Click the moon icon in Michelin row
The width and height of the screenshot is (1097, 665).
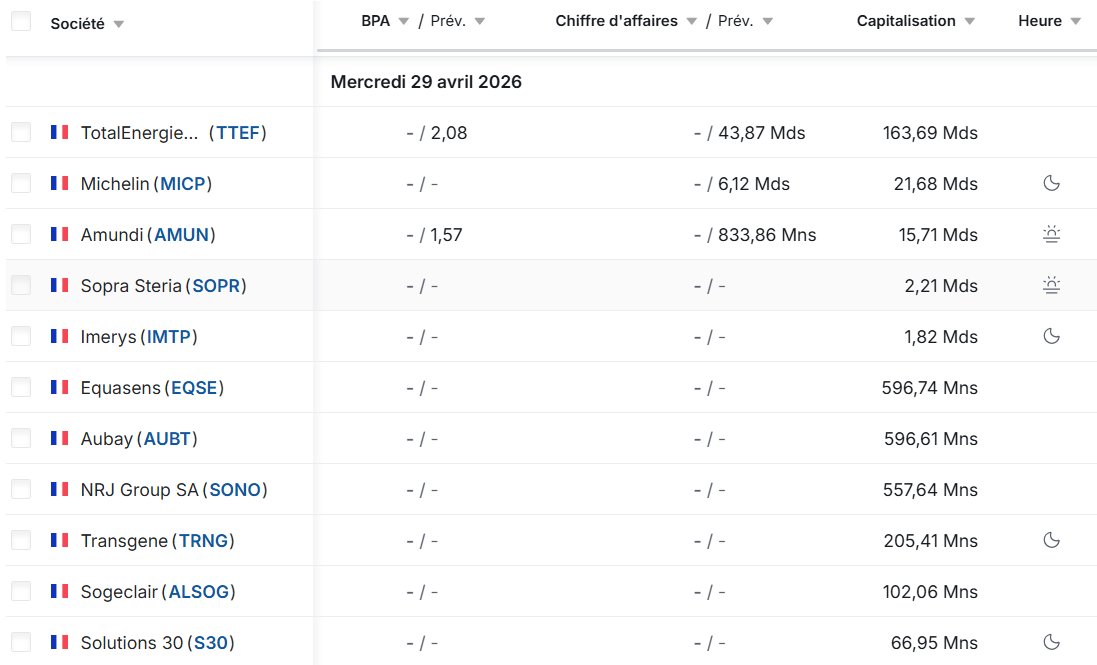1052,183
